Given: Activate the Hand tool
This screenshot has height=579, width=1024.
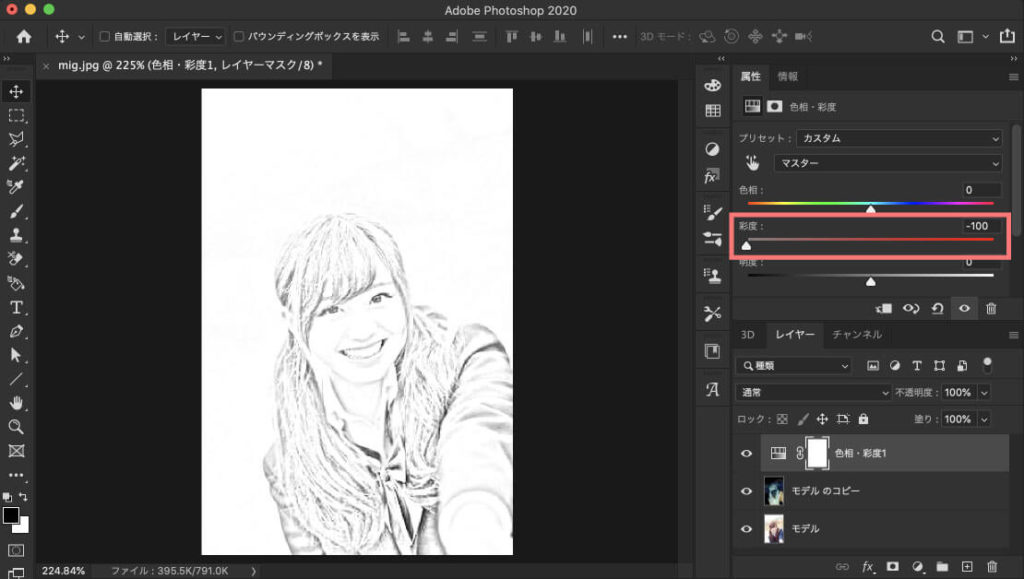Looking at the screenshot, I should 16,403.
